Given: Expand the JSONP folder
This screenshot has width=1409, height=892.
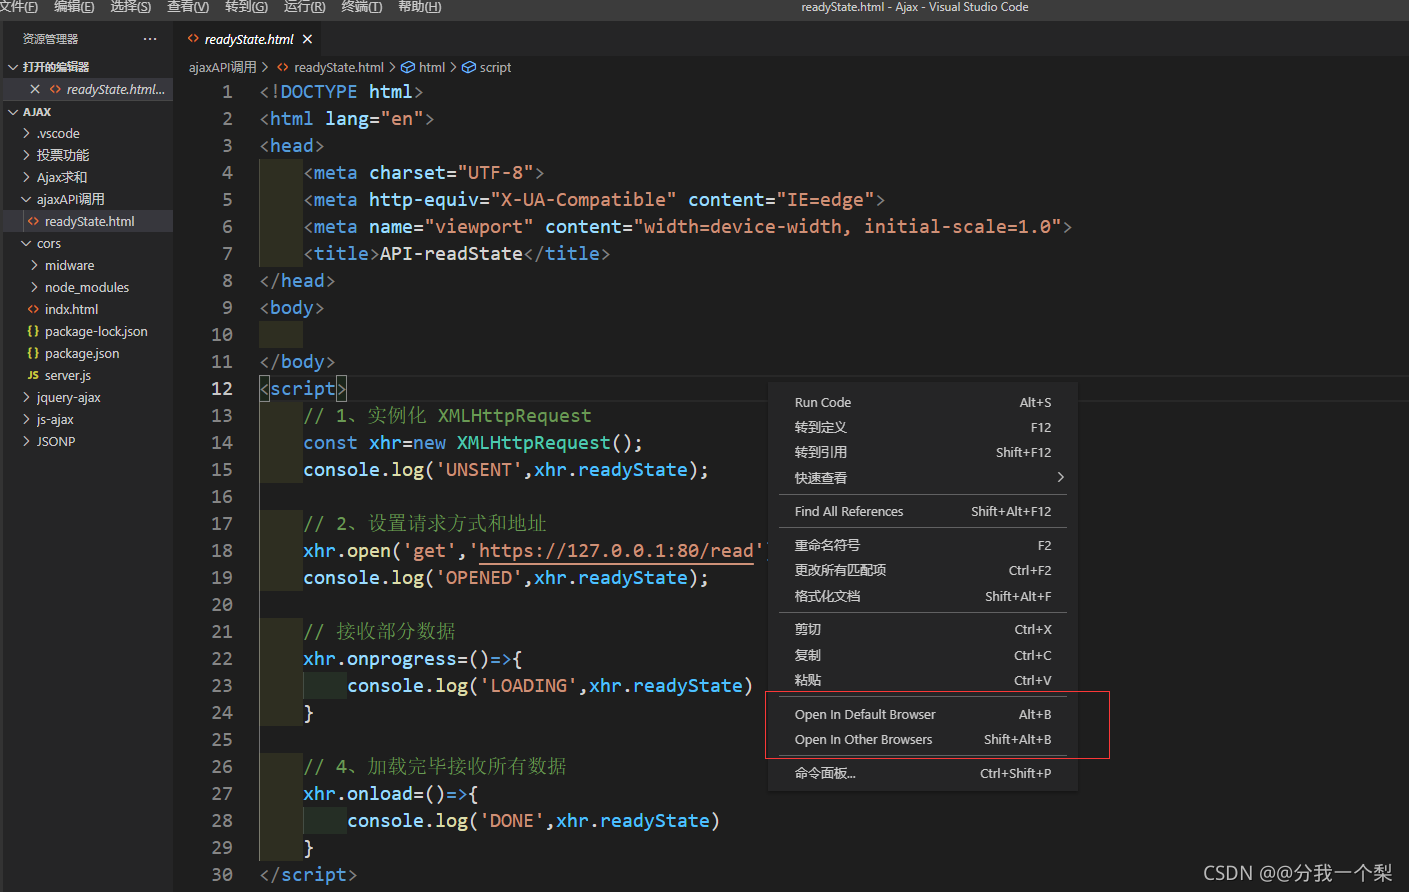Looking at the screenshot, I should pyautogui.click(x=26, y=441).
